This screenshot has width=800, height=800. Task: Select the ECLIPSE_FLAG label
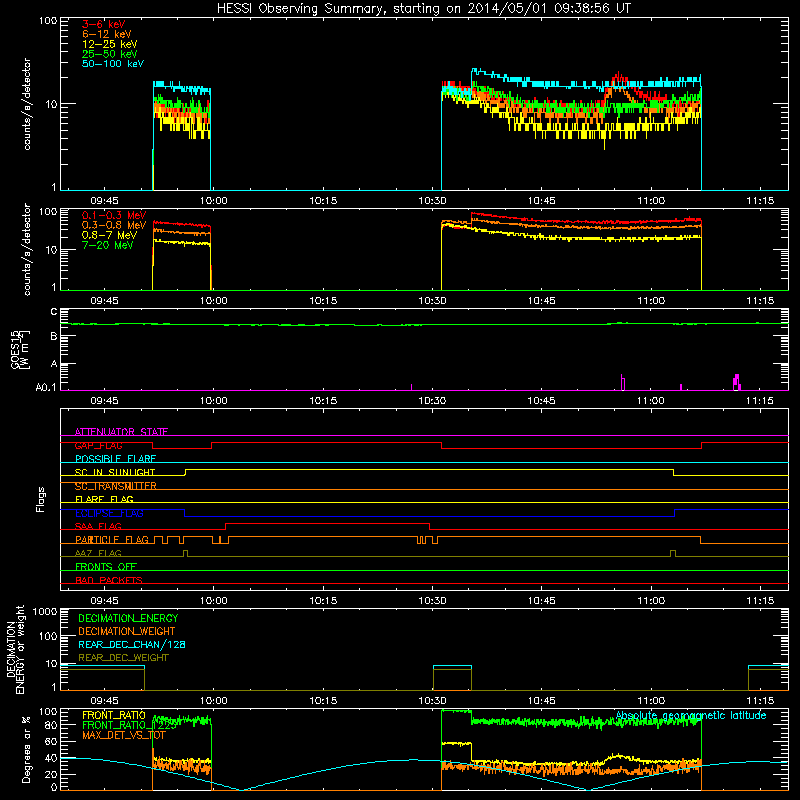[x=109, y=513]
